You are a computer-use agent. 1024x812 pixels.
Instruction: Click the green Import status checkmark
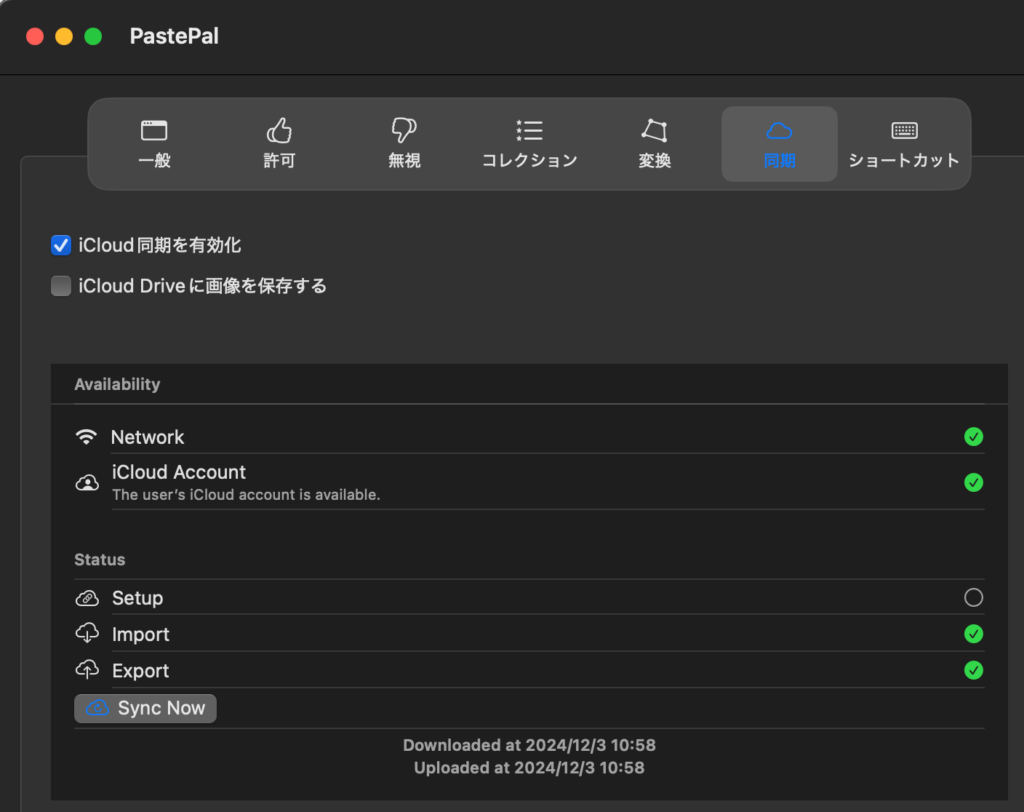tap(973, 634)
